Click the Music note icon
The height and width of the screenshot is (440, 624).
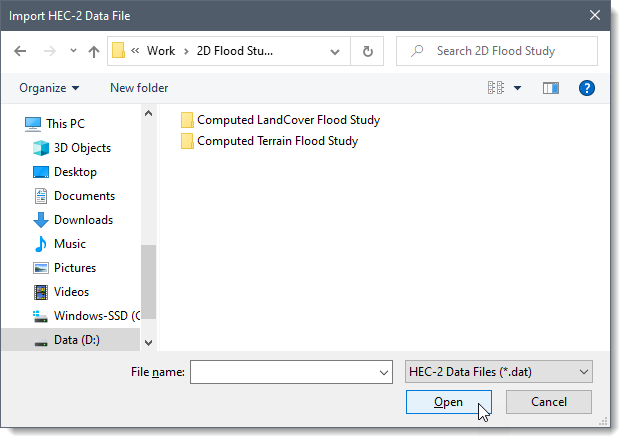coord(41,244)
